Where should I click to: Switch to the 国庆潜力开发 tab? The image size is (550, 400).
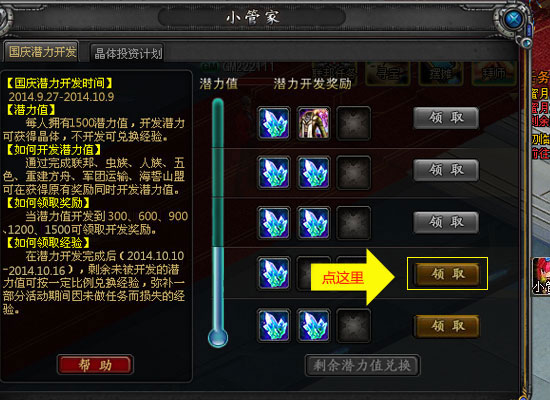pyautogui.click(x=42, y=52)
